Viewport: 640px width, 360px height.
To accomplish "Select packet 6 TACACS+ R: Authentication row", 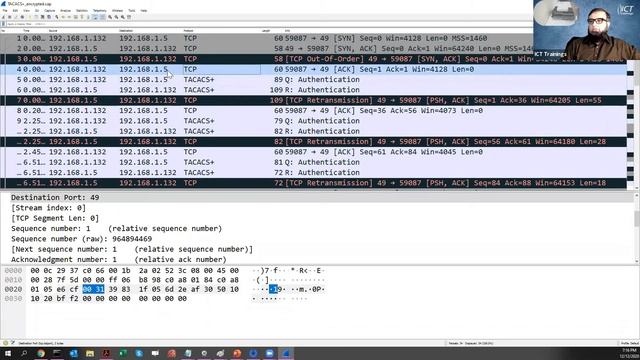I will pyautogui.click(x=313, y=90).
